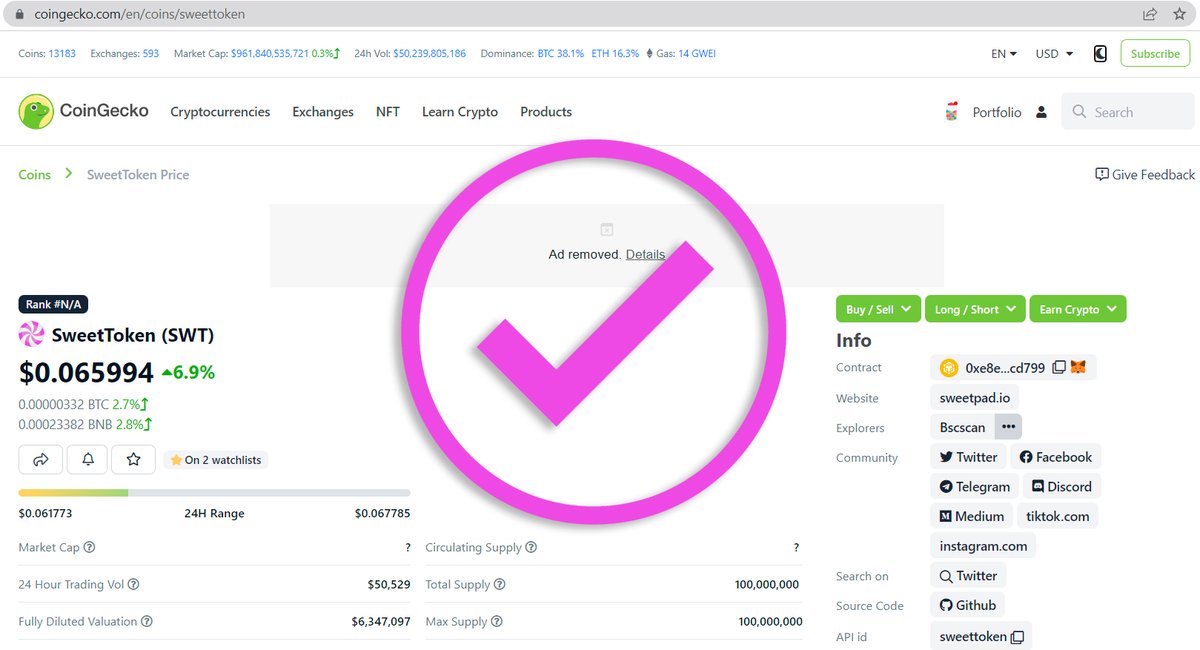Open the Bscscan explorer link
The image size is (1200, 650).
click(962, 427)
